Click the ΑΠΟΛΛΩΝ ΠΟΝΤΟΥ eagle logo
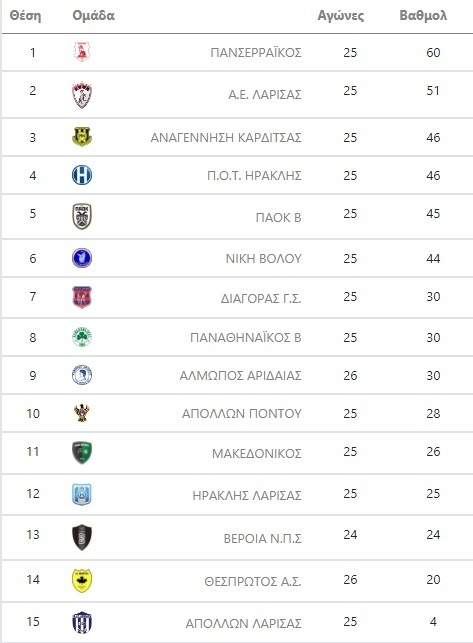This screenshot has width=473, height=643. pyautogui.click(x=82, y=413)
